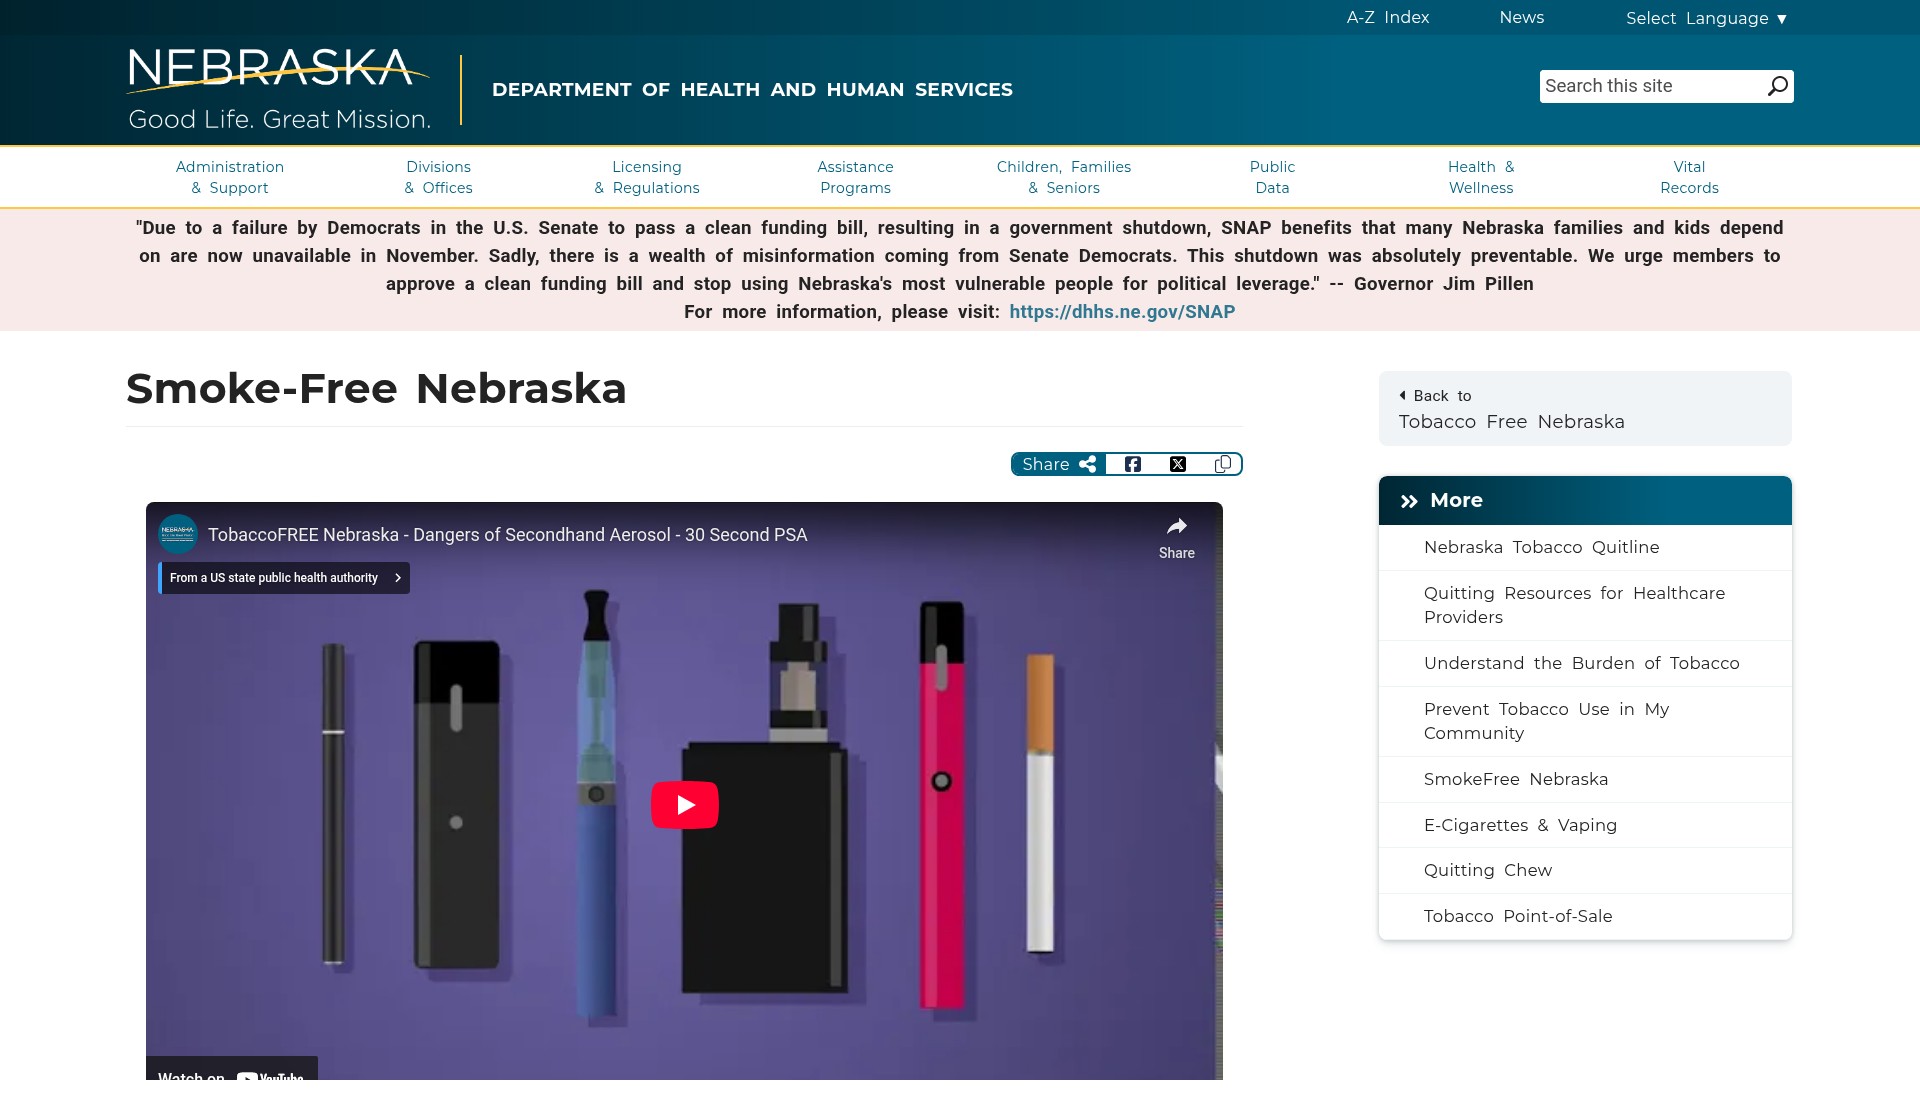1920x1108 pixels.
Task: Open Health & Wellness menu
Action: (x=1481, y=177)
